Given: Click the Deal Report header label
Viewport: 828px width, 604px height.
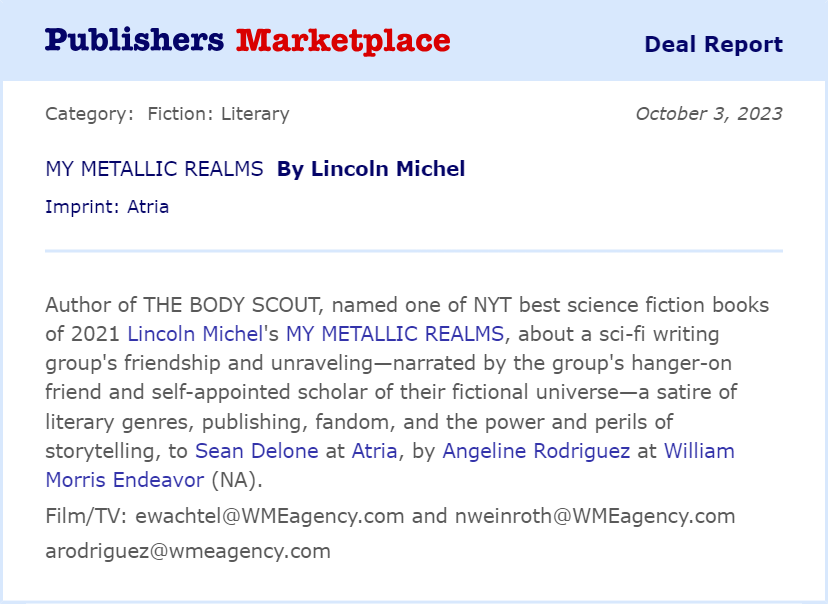Looking at the screenshot, I should 713,44.
